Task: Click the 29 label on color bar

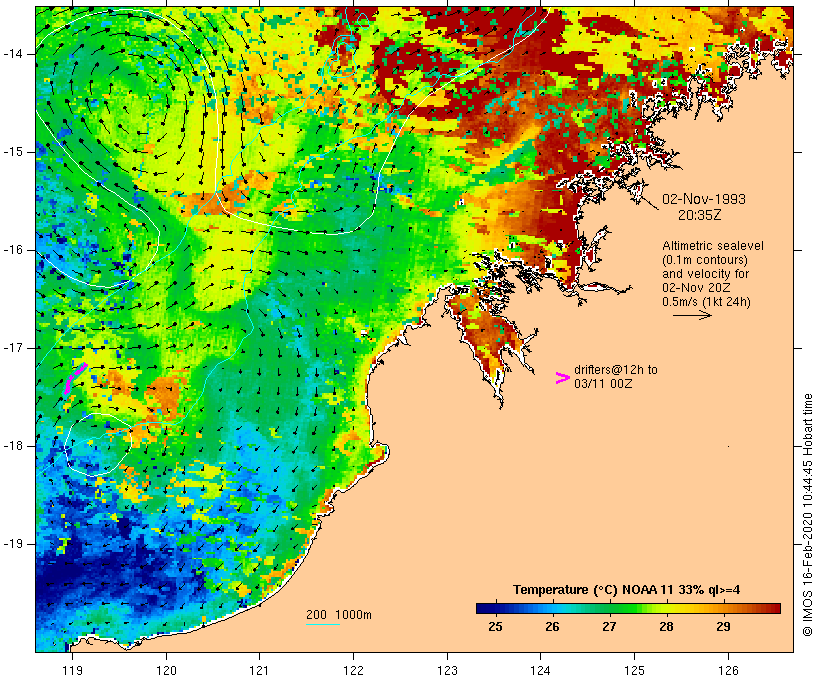Action: (x=723, y=626)
